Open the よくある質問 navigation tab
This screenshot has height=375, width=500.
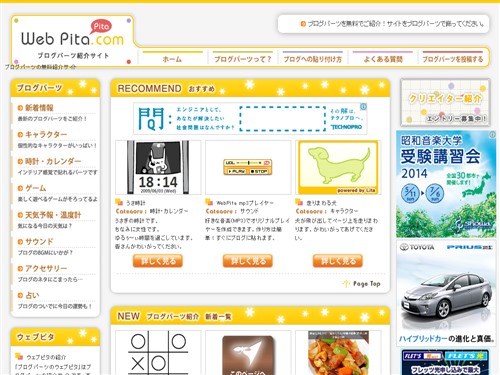(x=383, y=59)
